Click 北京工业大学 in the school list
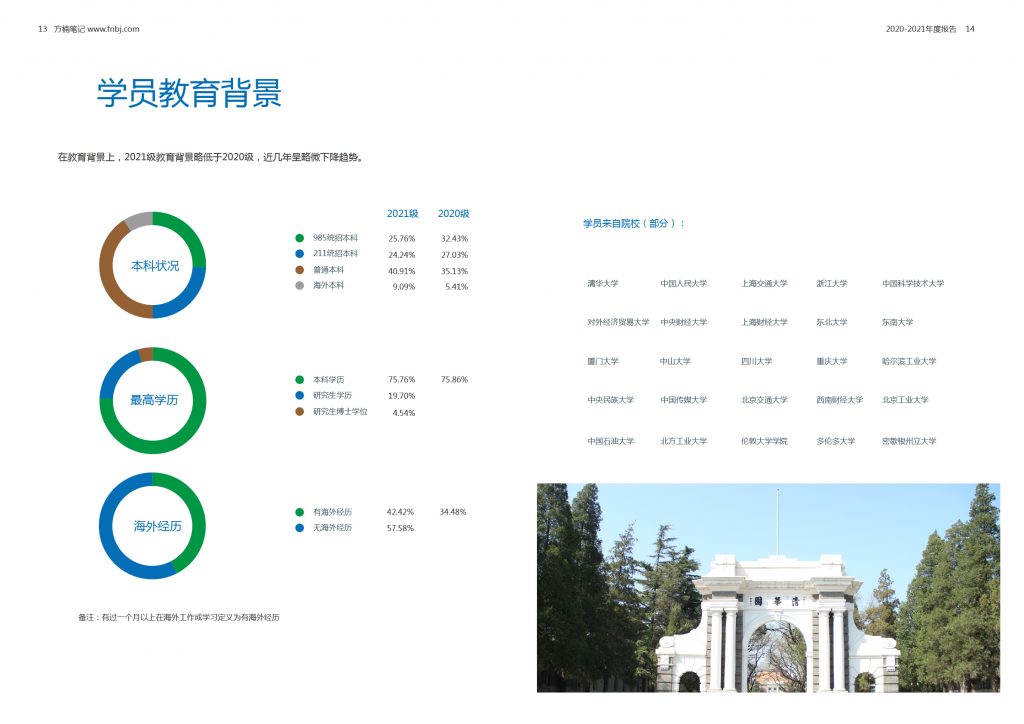This screenshot has height=724, width=1024. click(x=905, y=400)
